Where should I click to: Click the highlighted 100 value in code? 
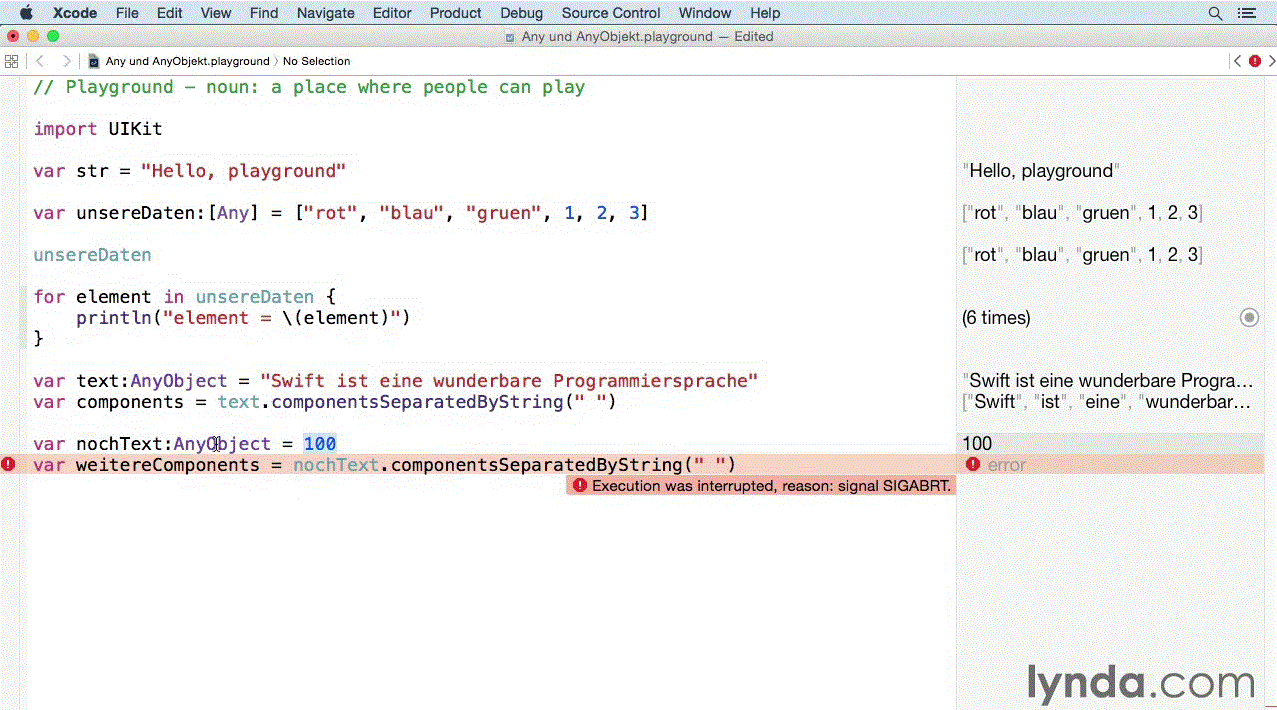[320, 444]
